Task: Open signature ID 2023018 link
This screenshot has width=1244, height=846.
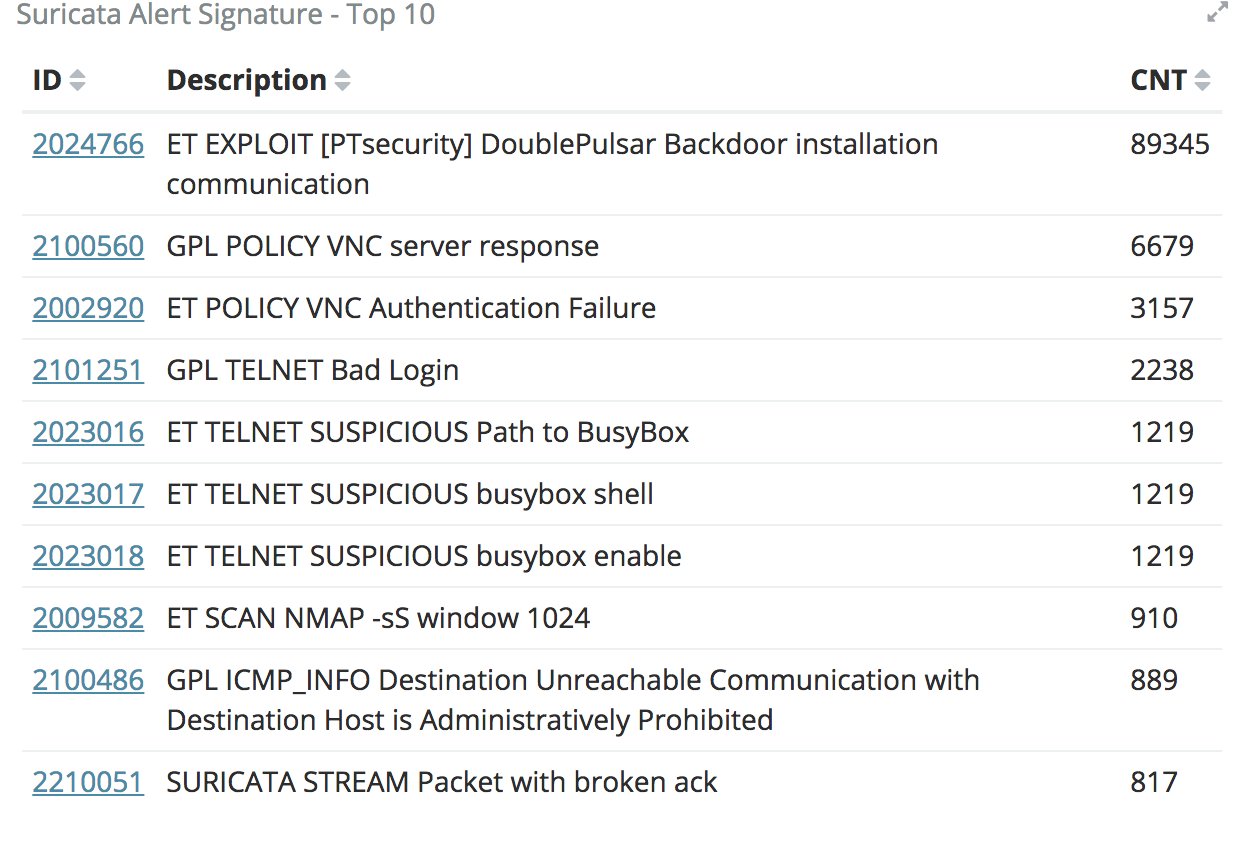Action: (x=88, y=557)
